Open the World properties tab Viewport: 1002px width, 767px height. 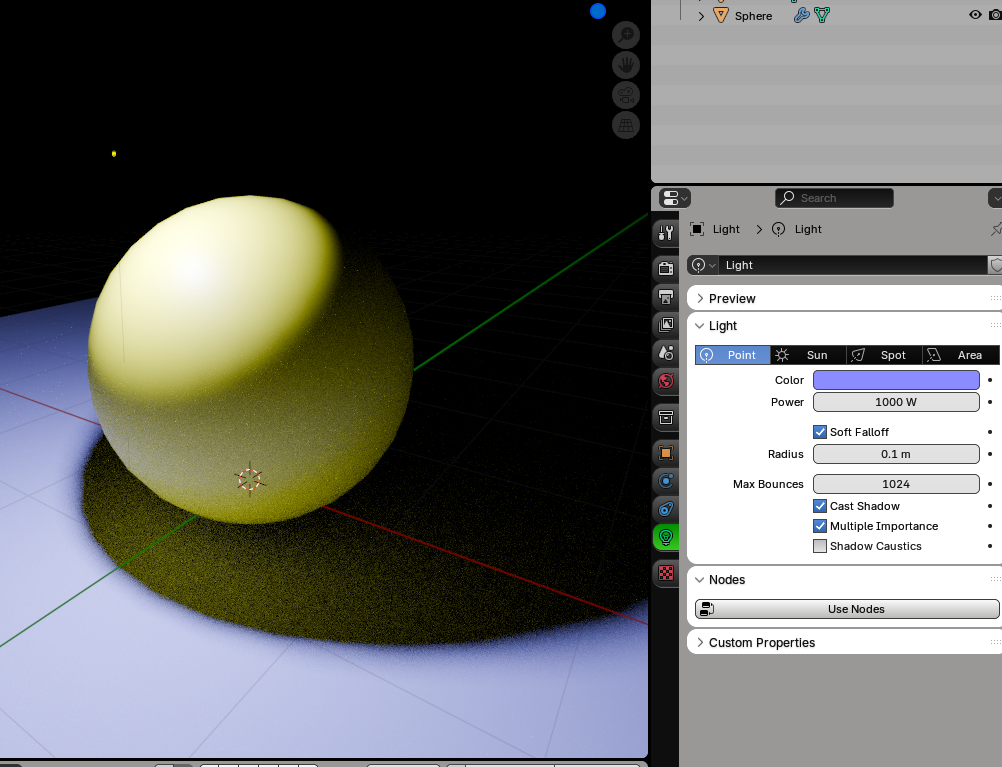tap(666, 380)
